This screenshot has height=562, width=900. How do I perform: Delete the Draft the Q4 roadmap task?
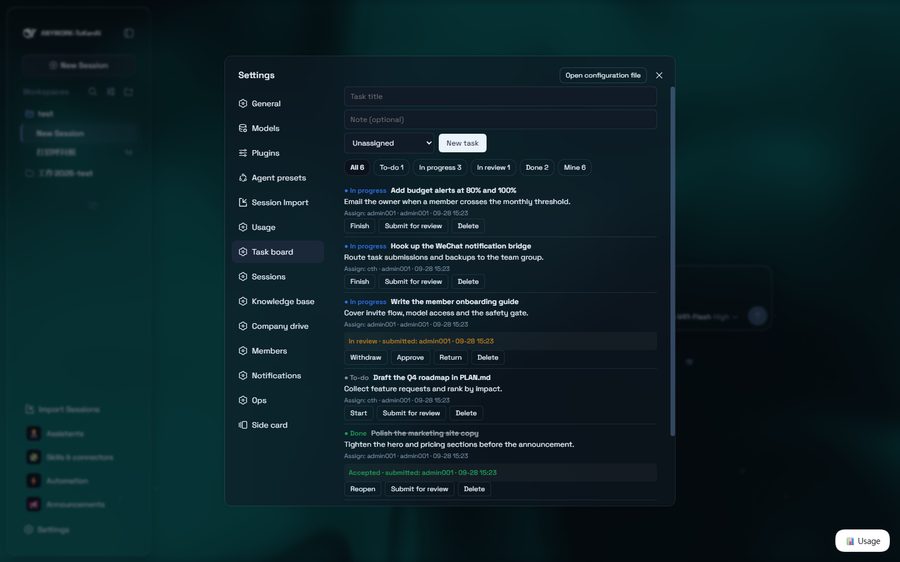466,413
